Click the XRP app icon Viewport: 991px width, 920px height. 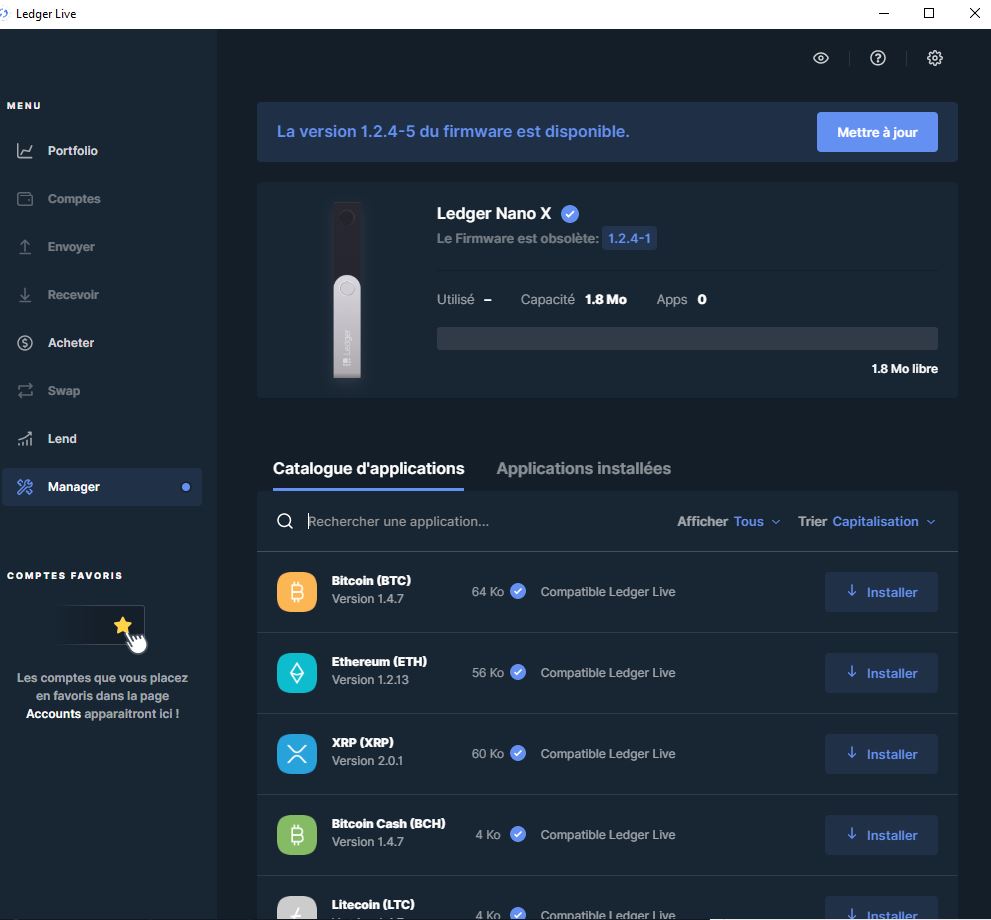point(296,753)
